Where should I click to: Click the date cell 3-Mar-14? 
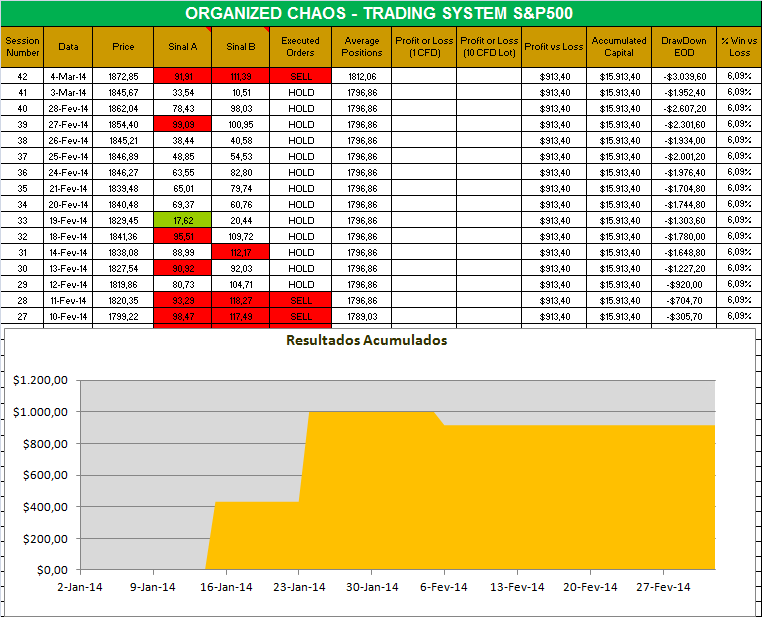(68, 92)
